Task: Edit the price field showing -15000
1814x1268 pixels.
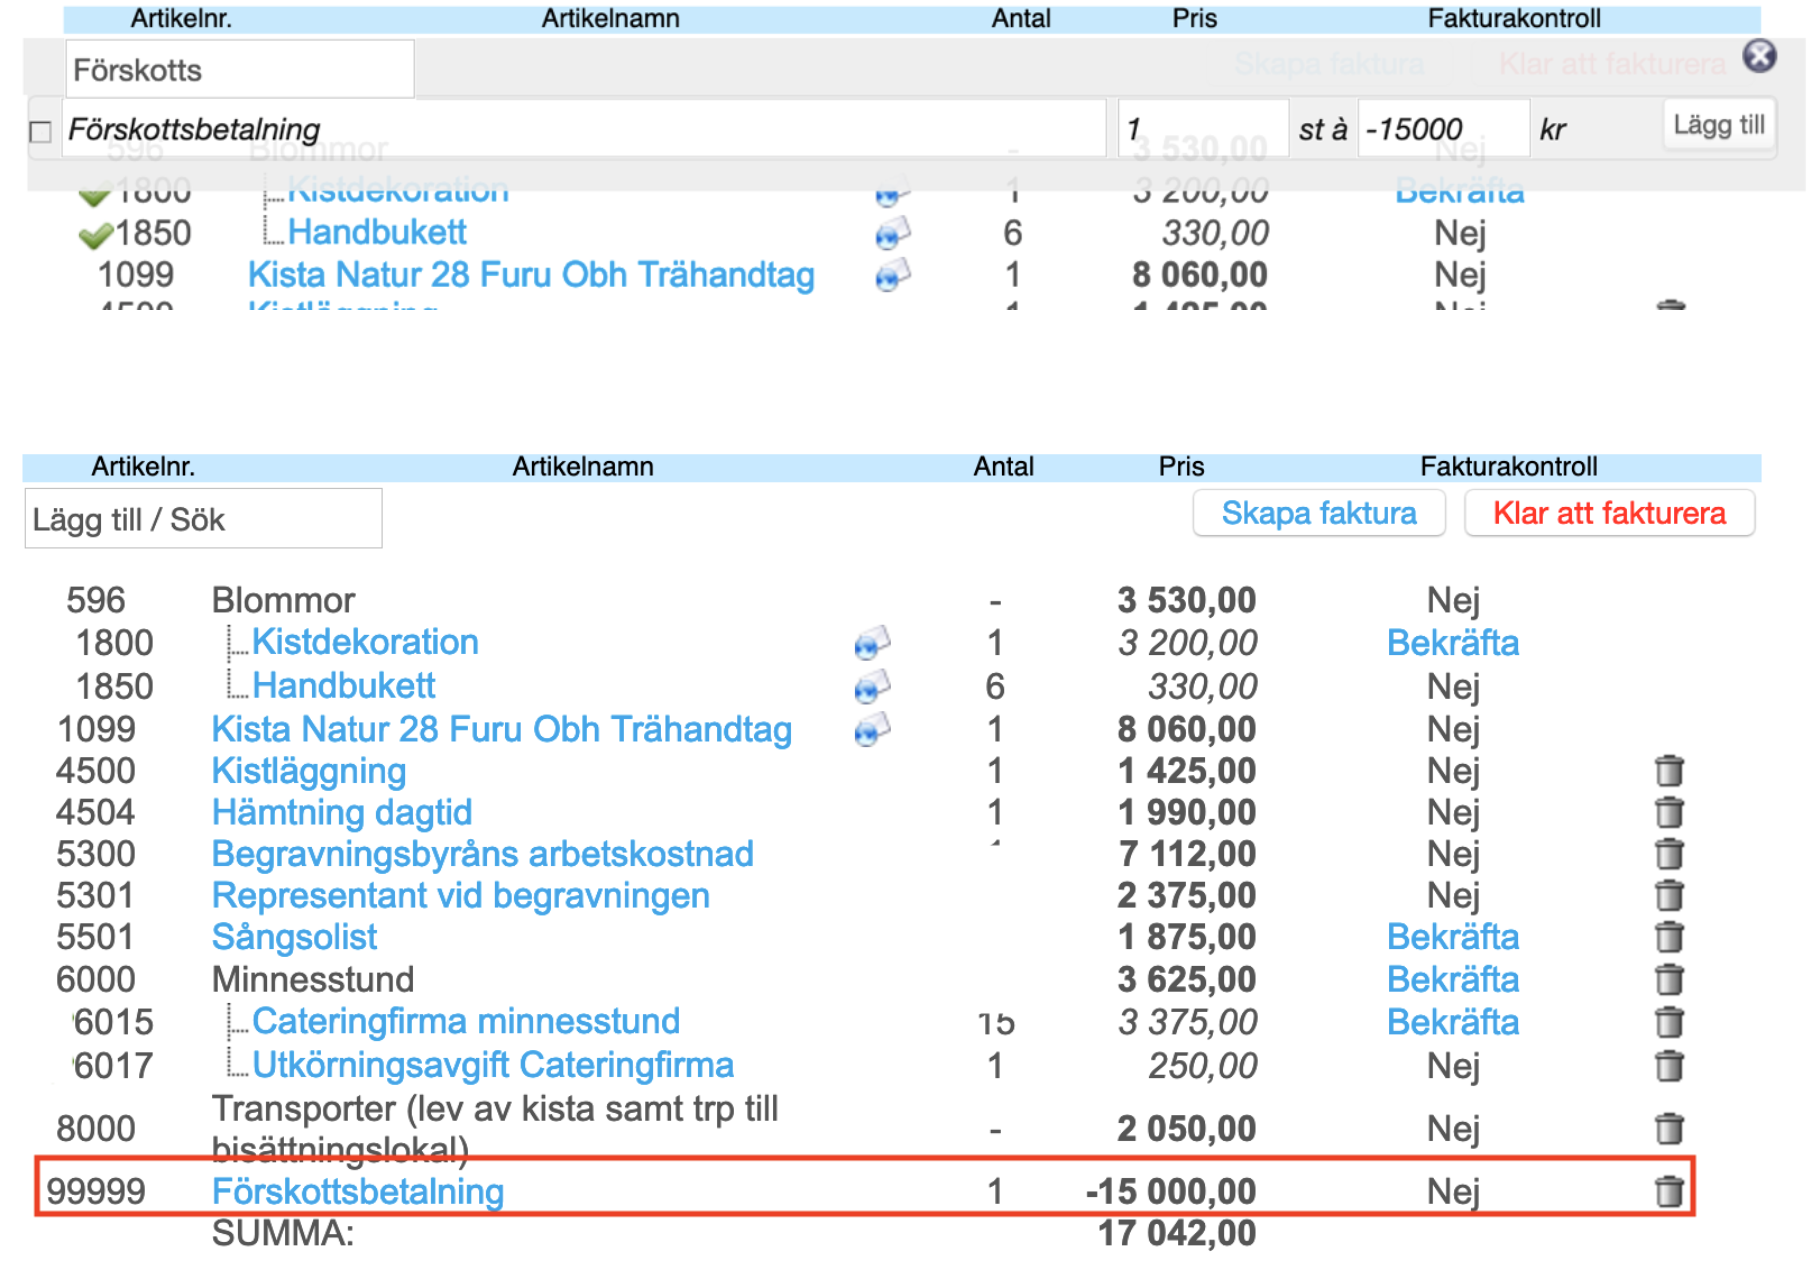Action: click(x=1443, y=128)
